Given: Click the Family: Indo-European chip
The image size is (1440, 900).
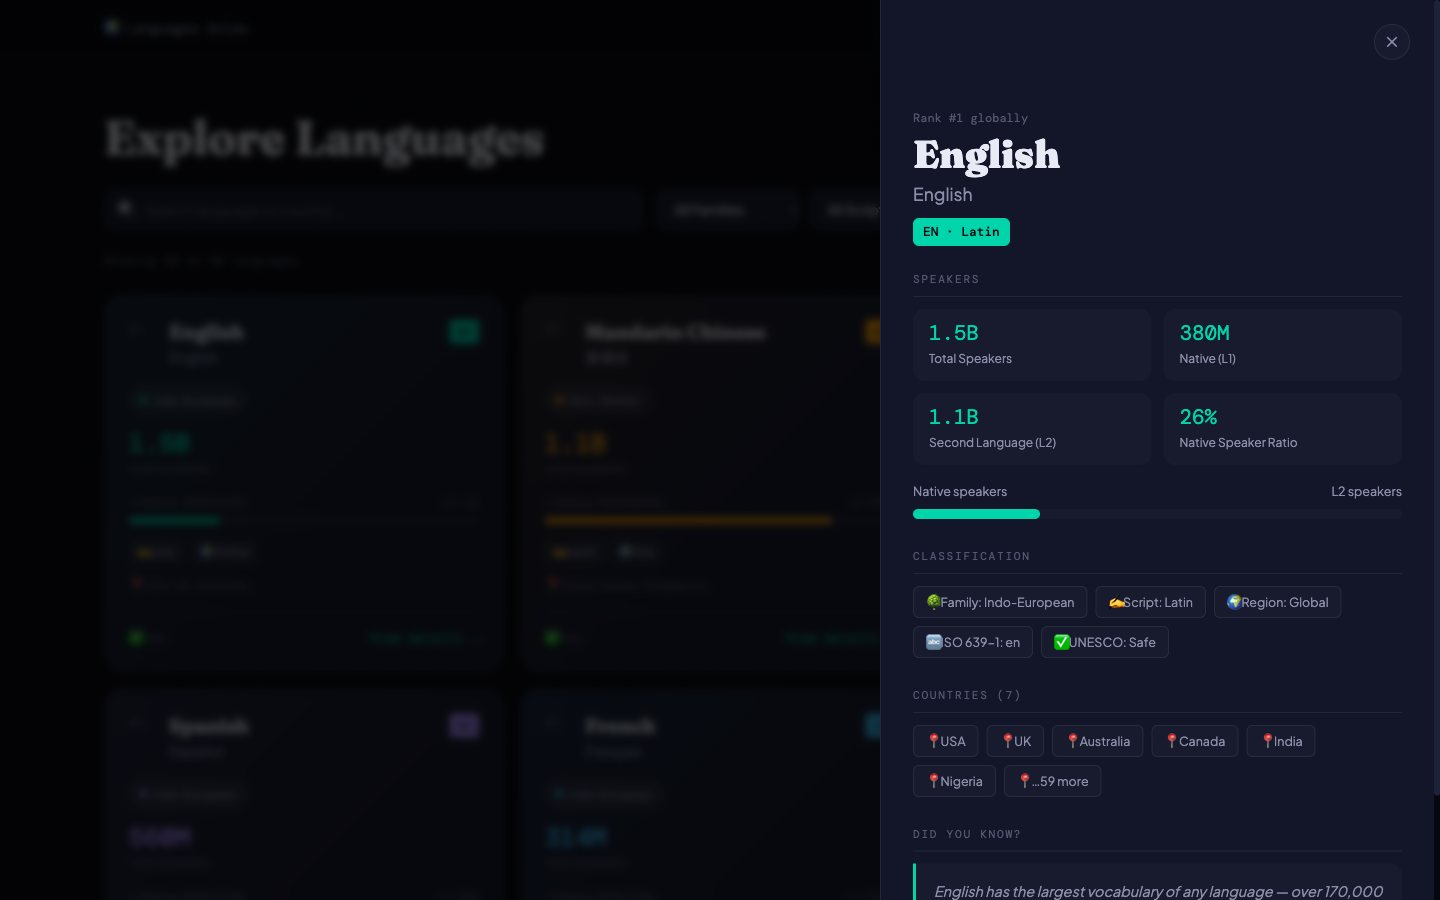Looking at the screenshot, I should point(1000,602).
